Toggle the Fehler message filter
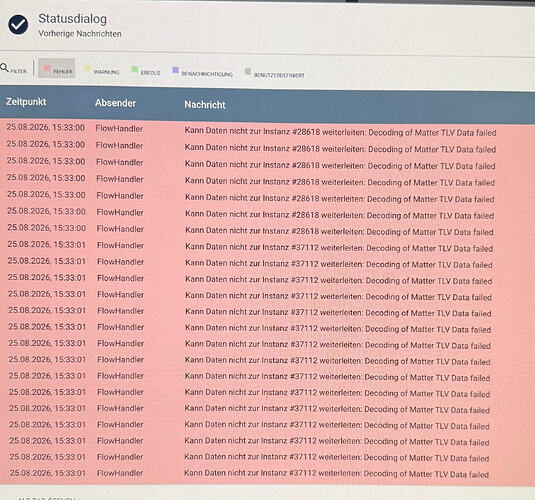This screenshot has width=535, height=500. (57, 68)
